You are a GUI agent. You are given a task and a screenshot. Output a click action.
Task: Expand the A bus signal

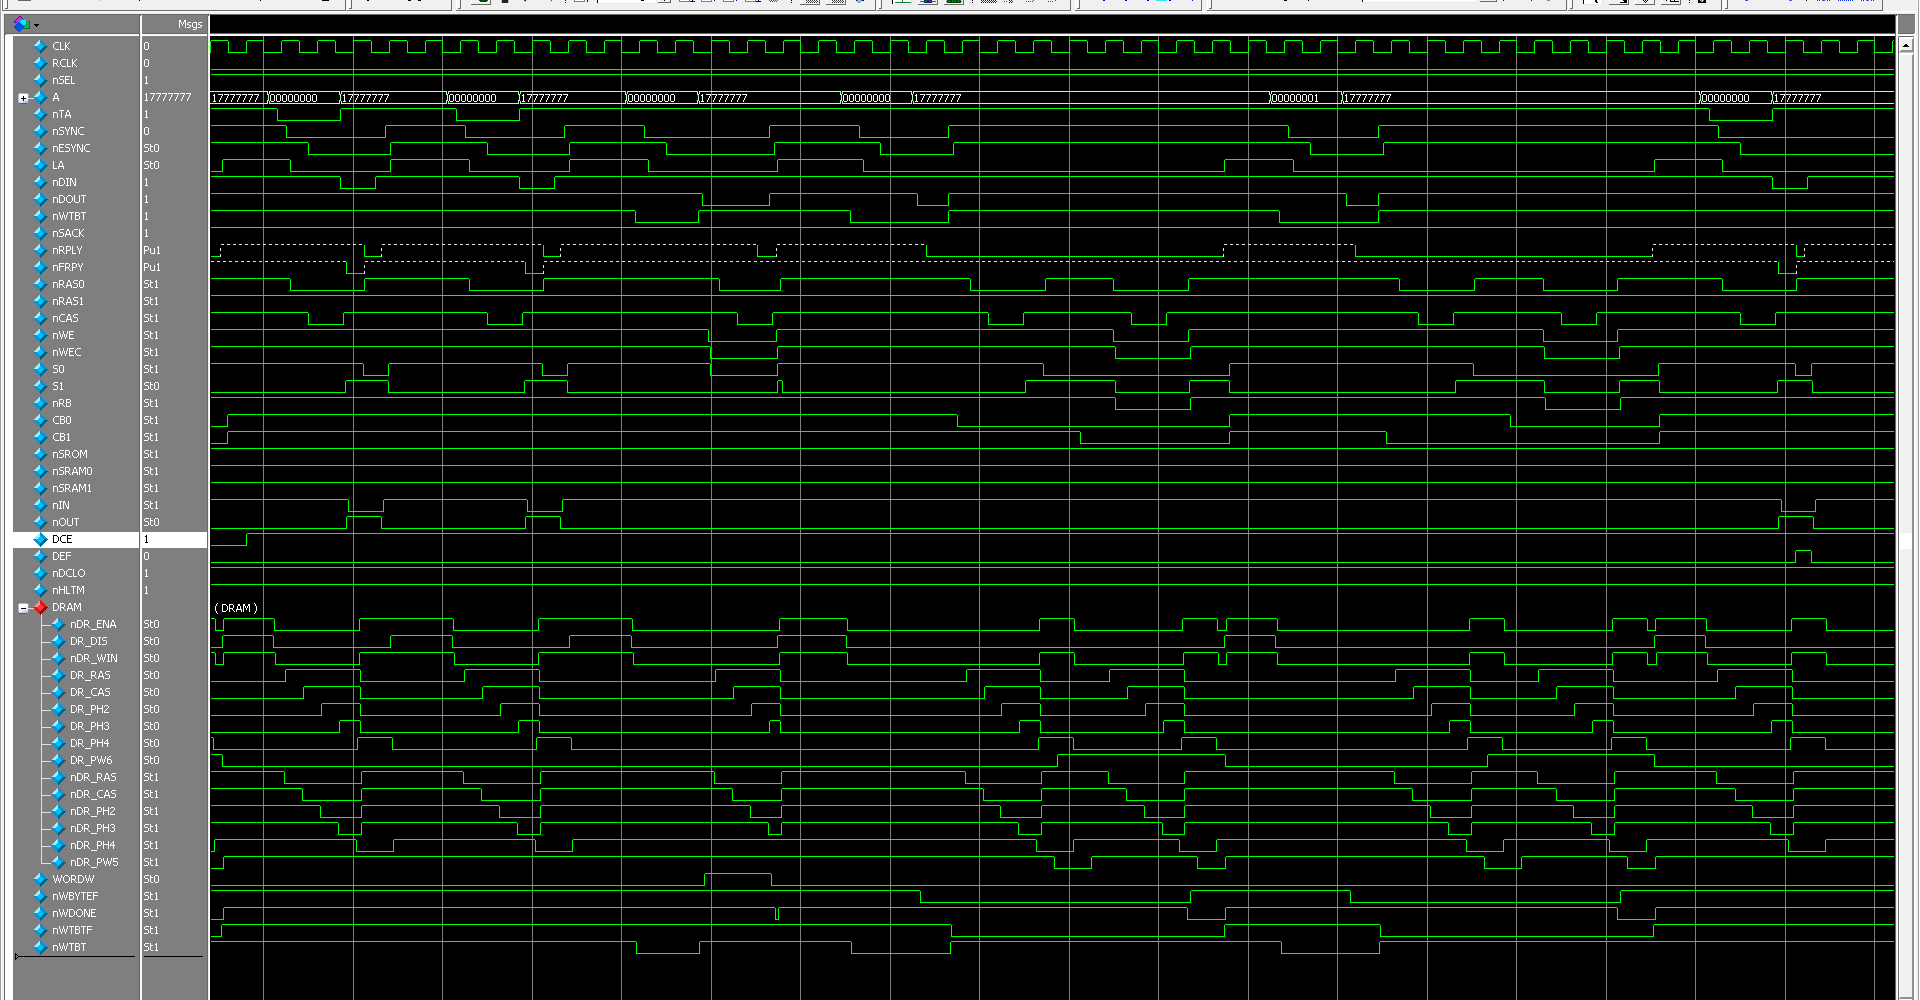tap(23, 98)
